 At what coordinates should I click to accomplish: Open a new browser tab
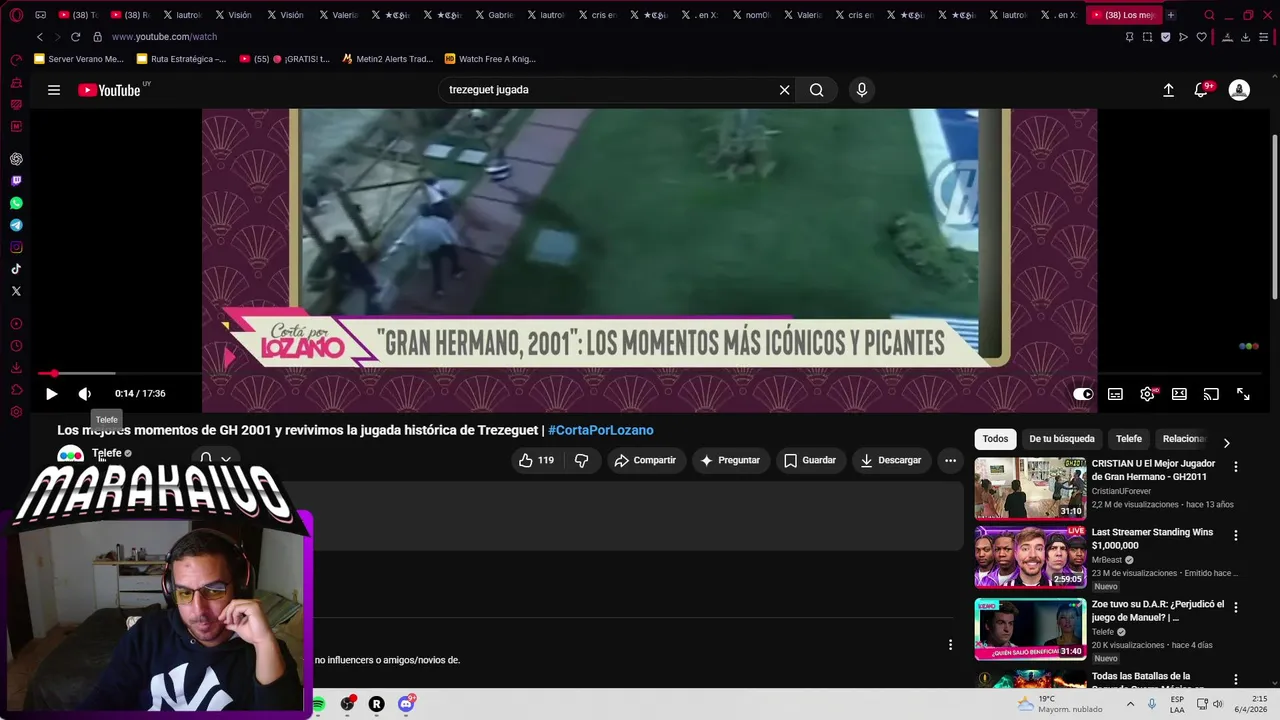tap(1171, 15)
